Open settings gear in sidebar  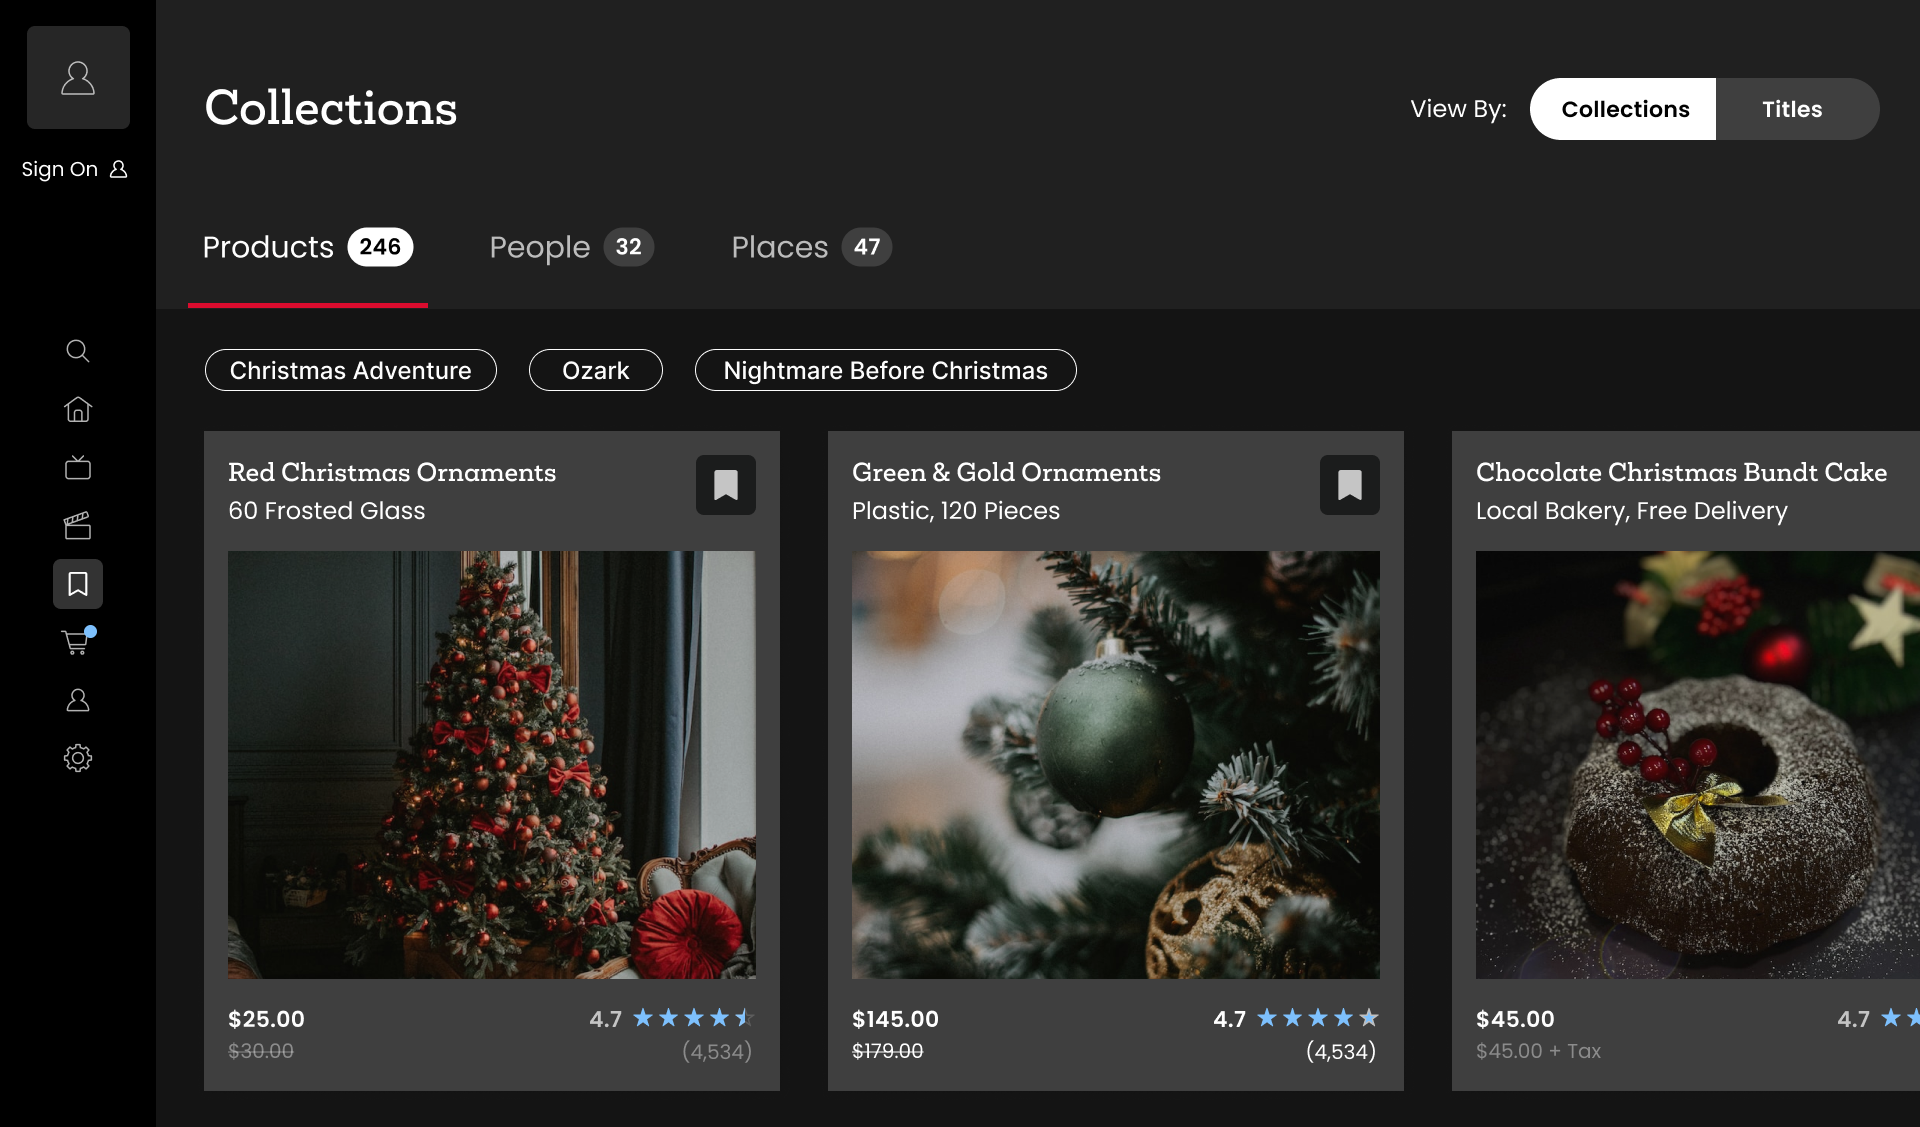78,758
